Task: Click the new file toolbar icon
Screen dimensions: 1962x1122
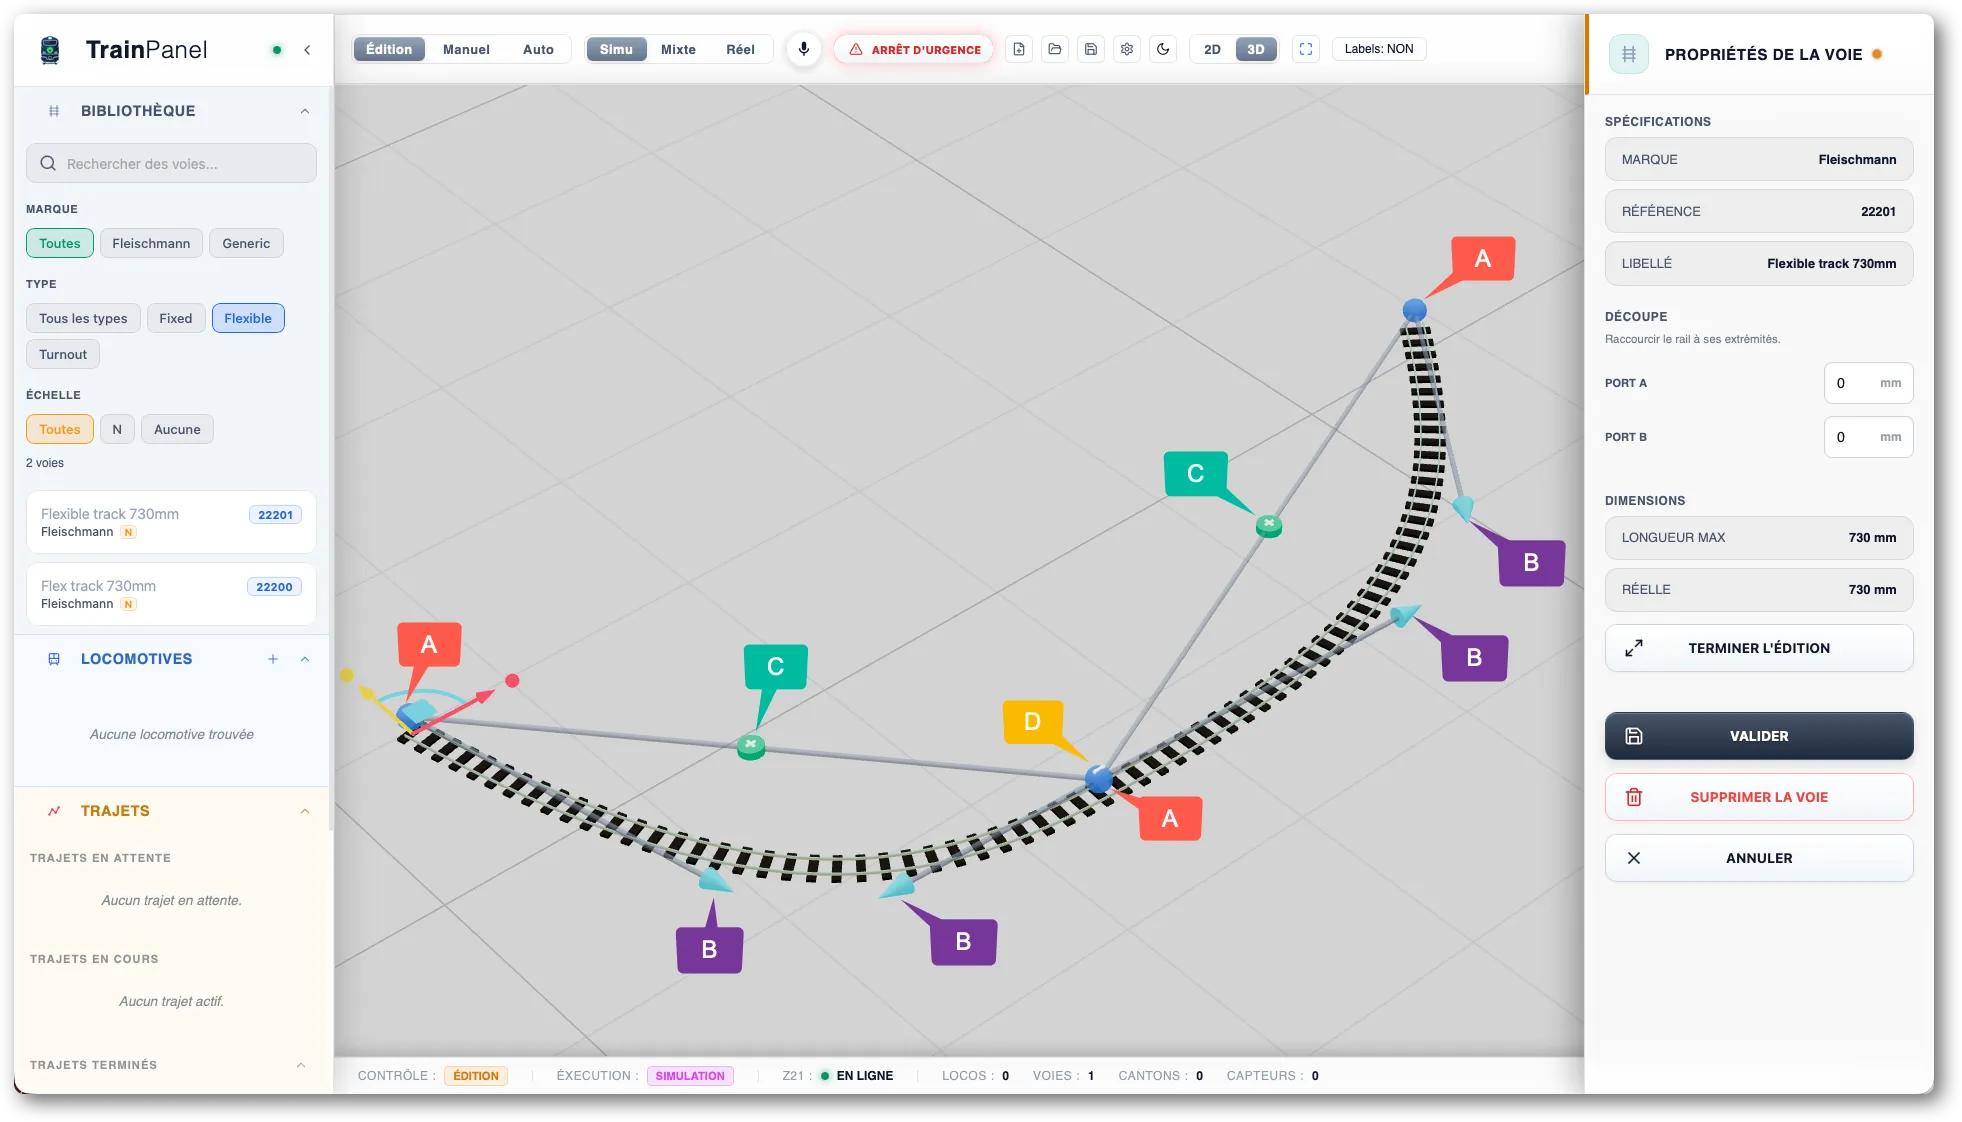Action: click(1018, 49)
